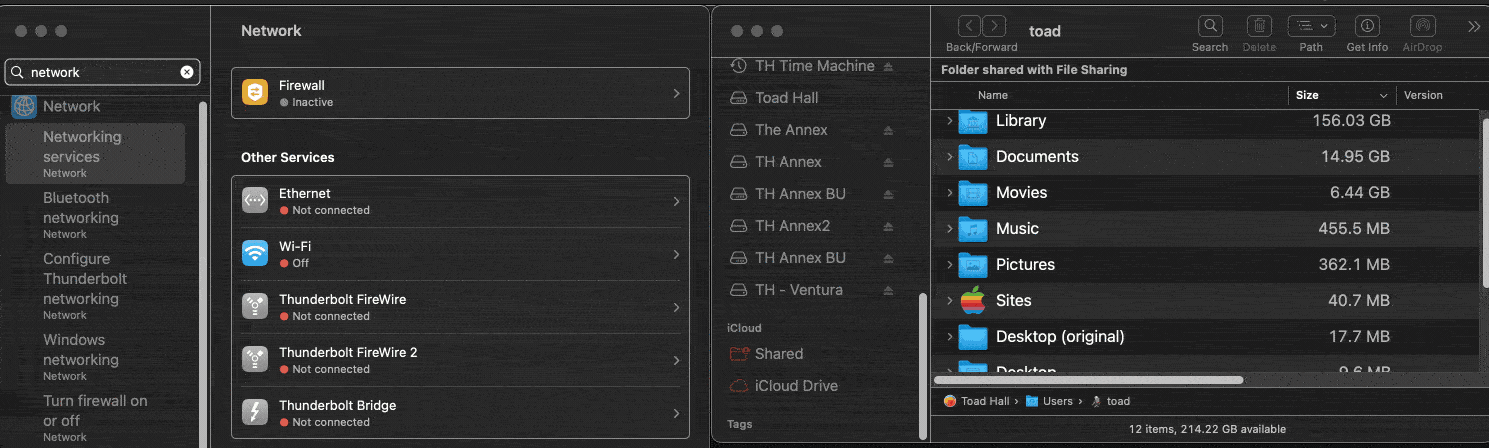Click Users in the path bar
Screen dimensions: 1489x448
(1049, 401)
